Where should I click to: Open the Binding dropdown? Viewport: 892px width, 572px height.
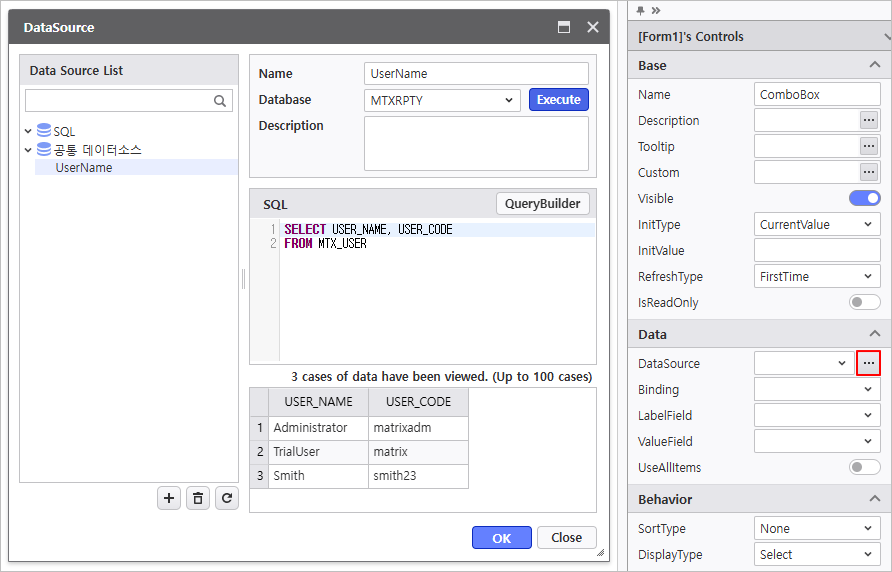[817, 389]
